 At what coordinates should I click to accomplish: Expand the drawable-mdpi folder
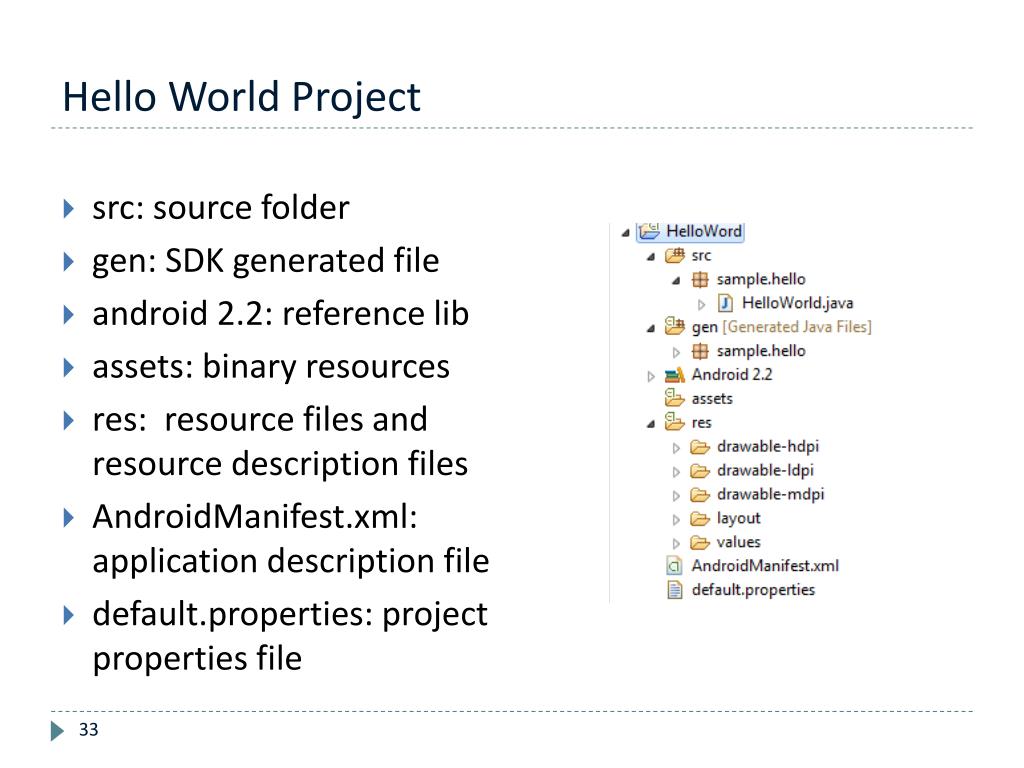(x=676, y=496)
